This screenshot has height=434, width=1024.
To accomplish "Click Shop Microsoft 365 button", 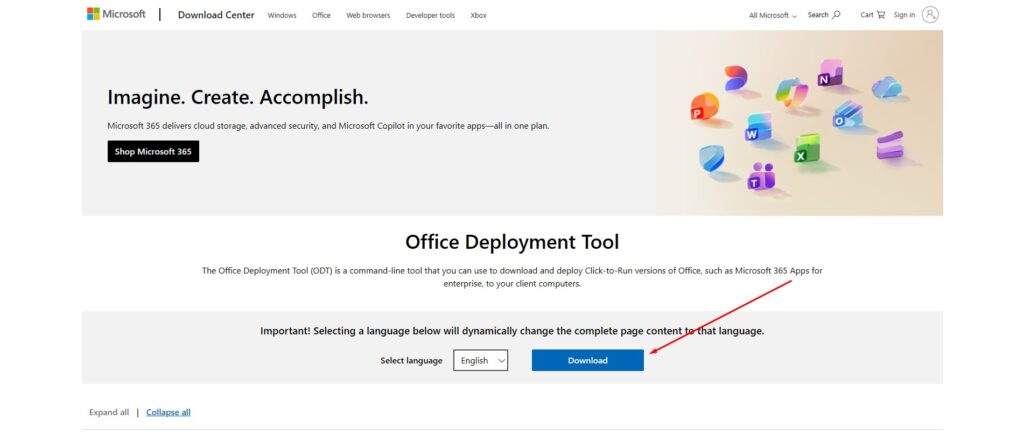I will [x=153, y=151].
